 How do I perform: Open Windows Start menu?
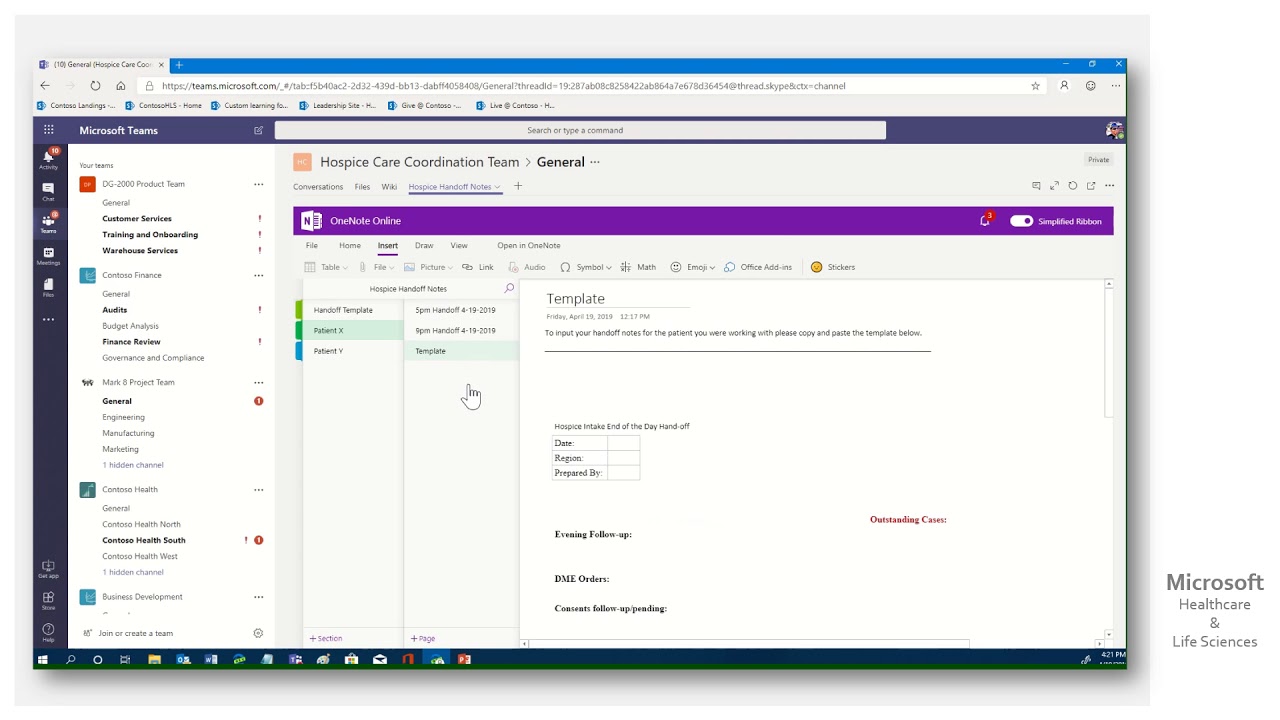tap(43, 659)
